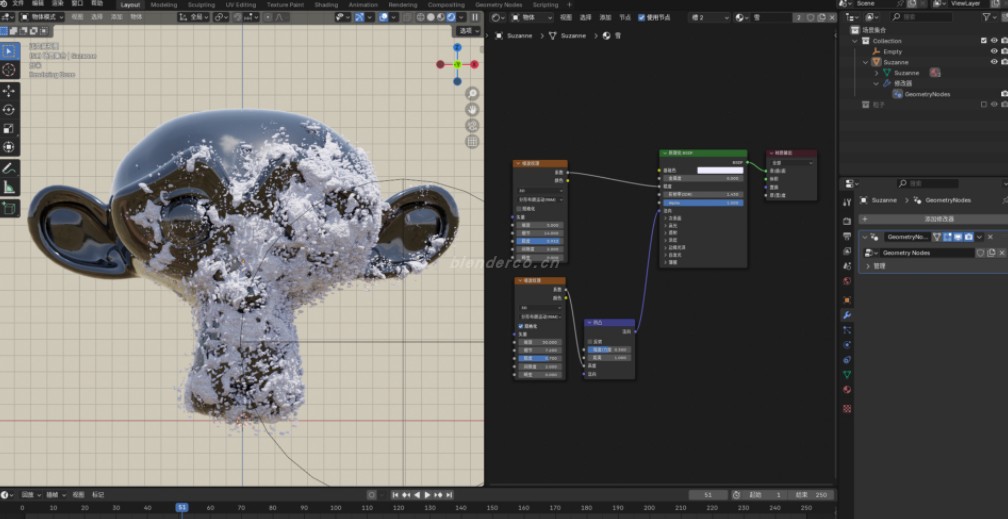Screen dimensions: 1008x519
Task: Open the Object Data green triangle tab
Action: tap(847, 374)
